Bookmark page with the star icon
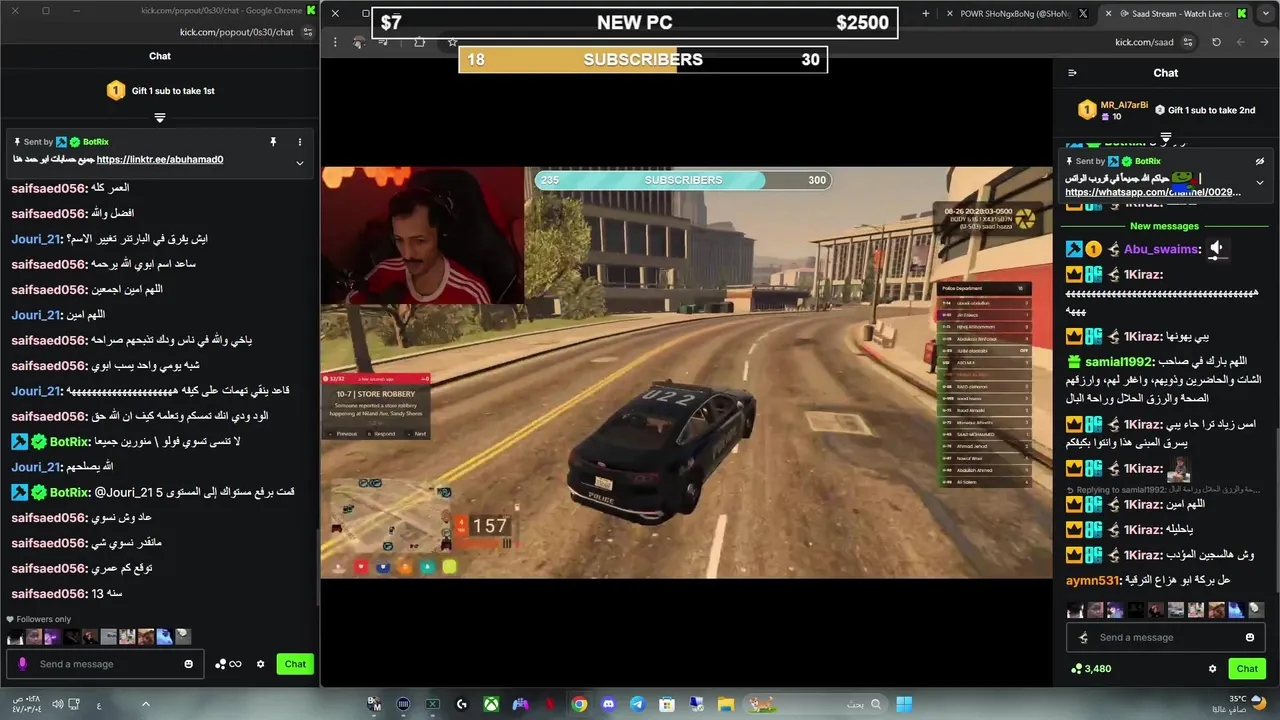Viewport: 1280px width, 720px height. coord(452,42)
